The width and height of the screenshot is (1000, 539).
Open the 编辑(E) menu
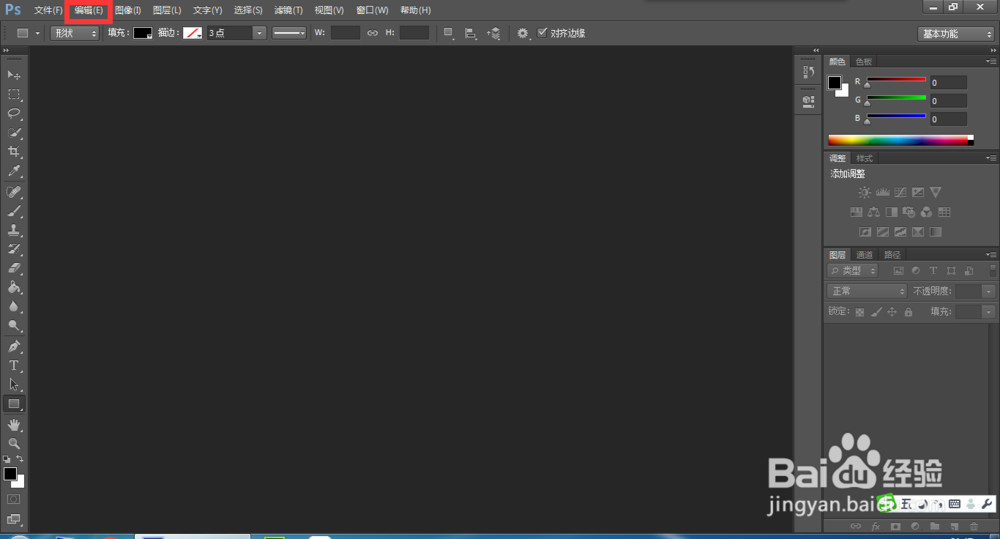coord(89,10)
